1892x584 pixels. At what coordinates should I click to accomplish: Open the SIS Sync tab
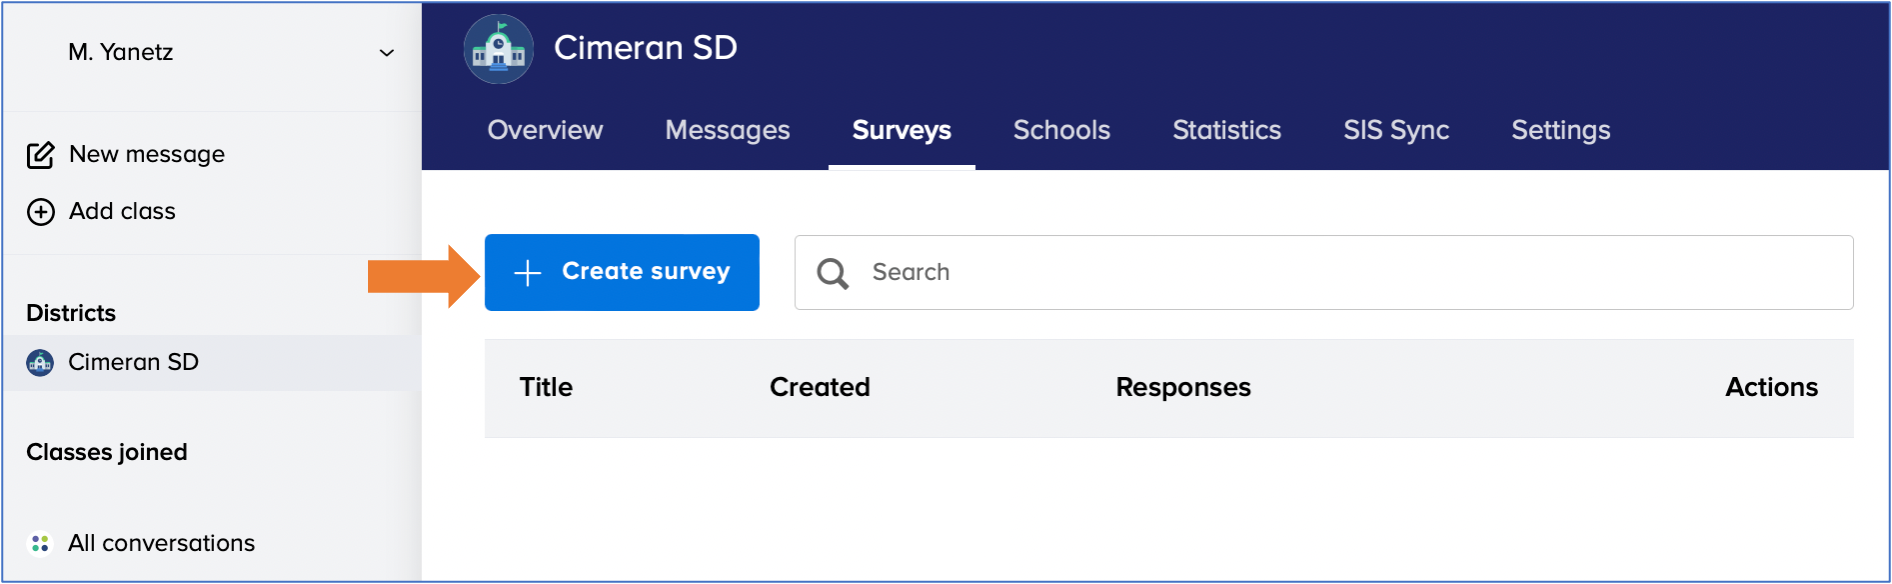pos(1396,130)
